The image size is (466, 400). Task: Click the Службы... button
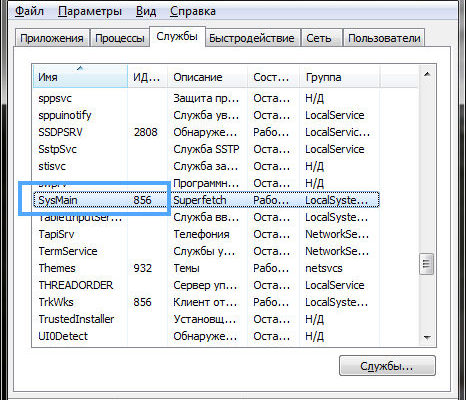click(387, 366)
